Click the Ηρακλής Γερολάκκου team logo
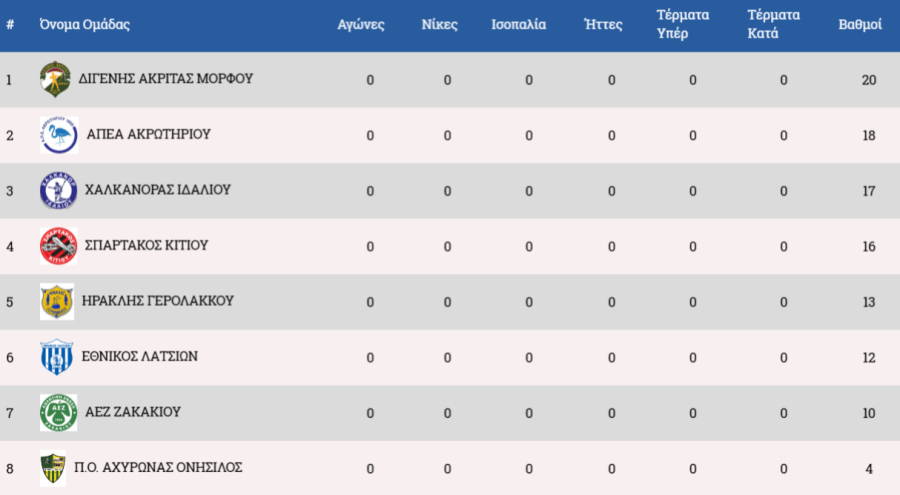 (56, 301)
